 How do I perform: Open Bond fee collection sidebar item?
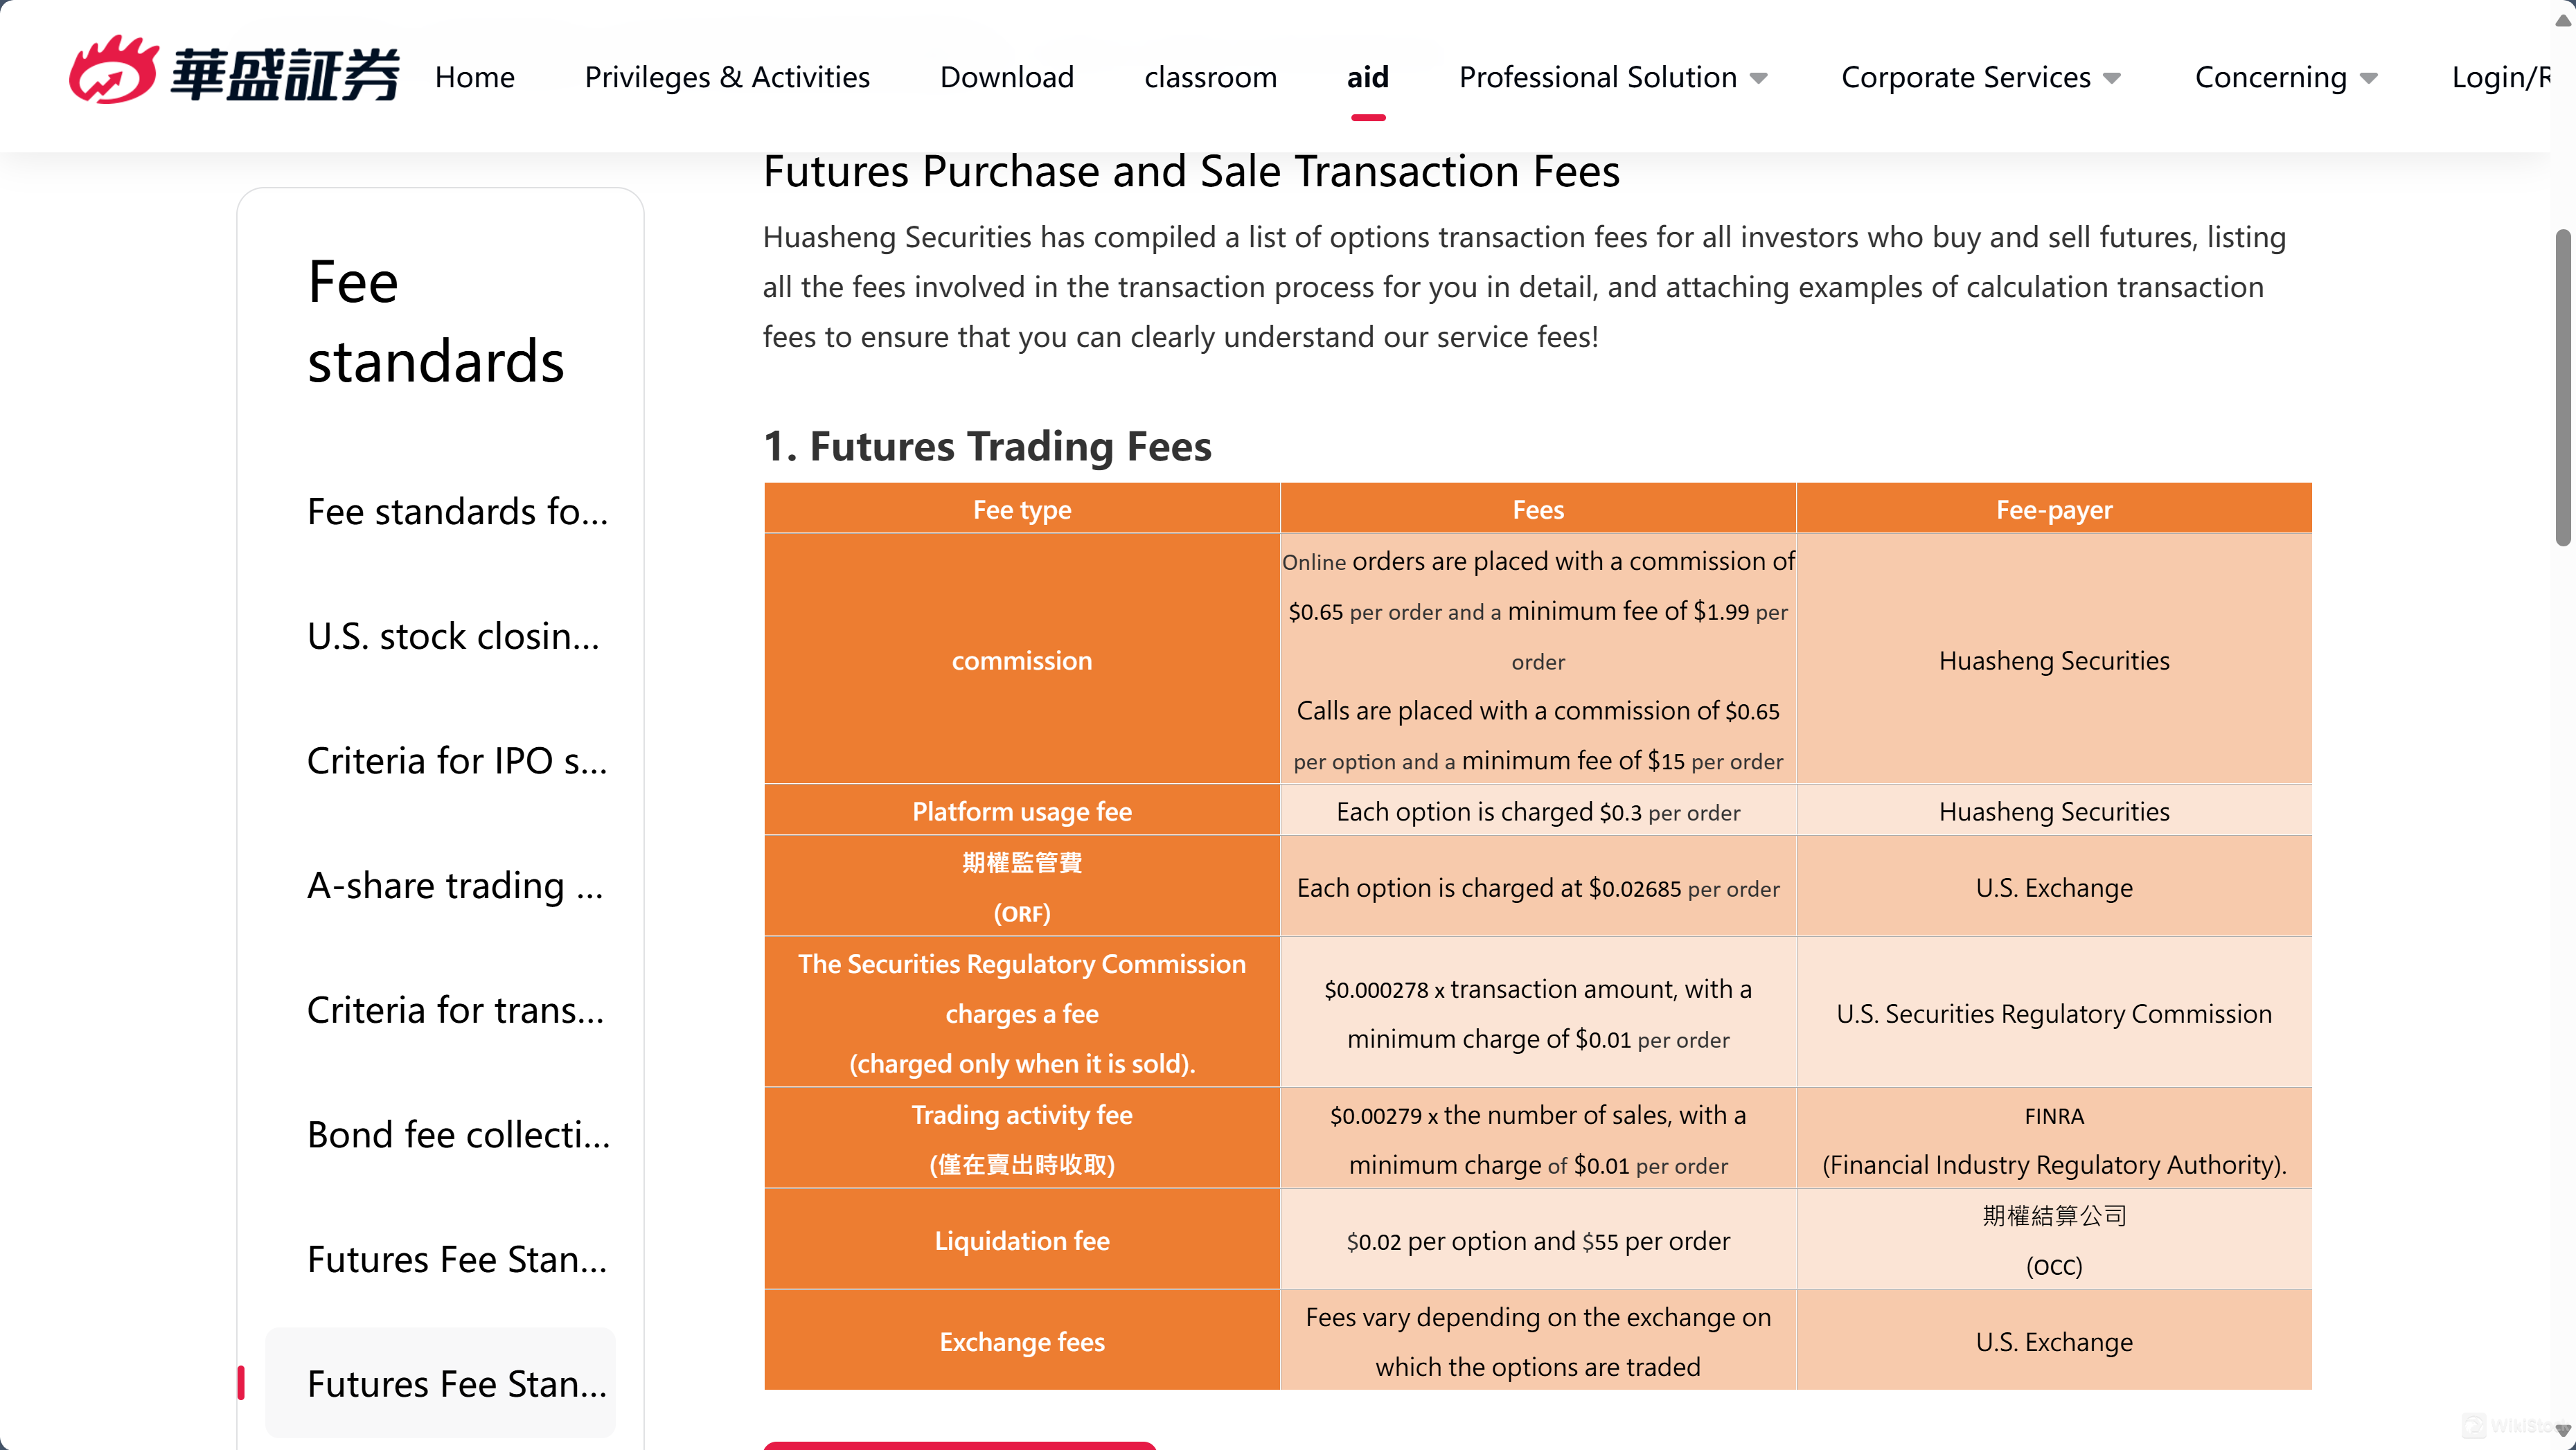coord(458,1135)
